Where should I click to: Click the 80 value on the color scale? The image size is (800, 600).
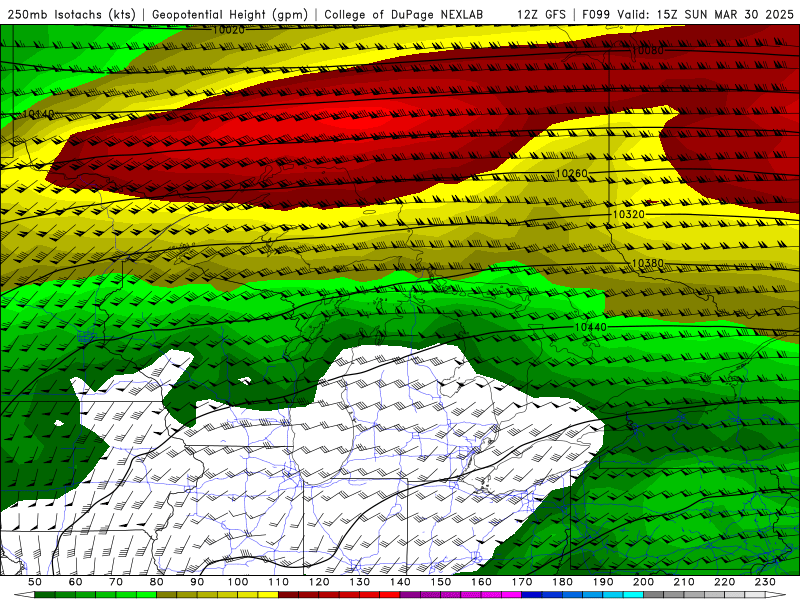click(157, 582)
